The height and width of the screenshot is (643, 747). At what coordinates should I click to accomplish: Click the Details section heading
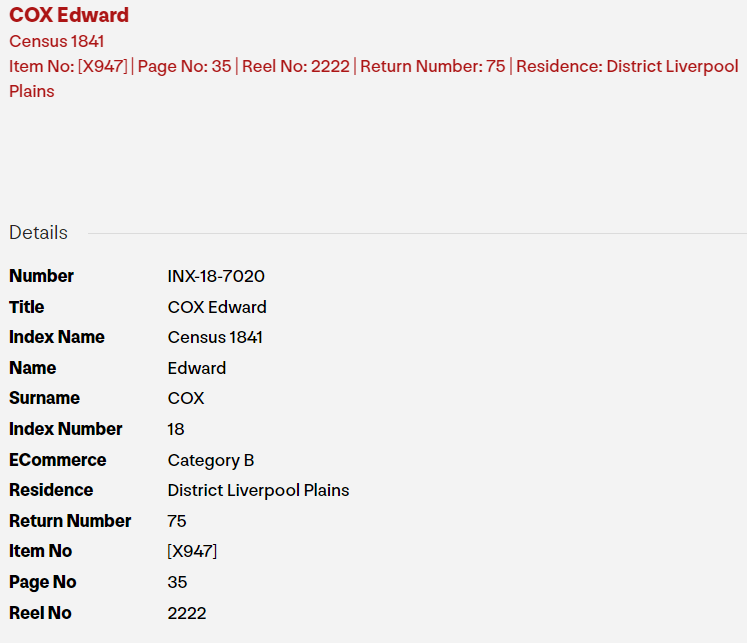(38, 233)
